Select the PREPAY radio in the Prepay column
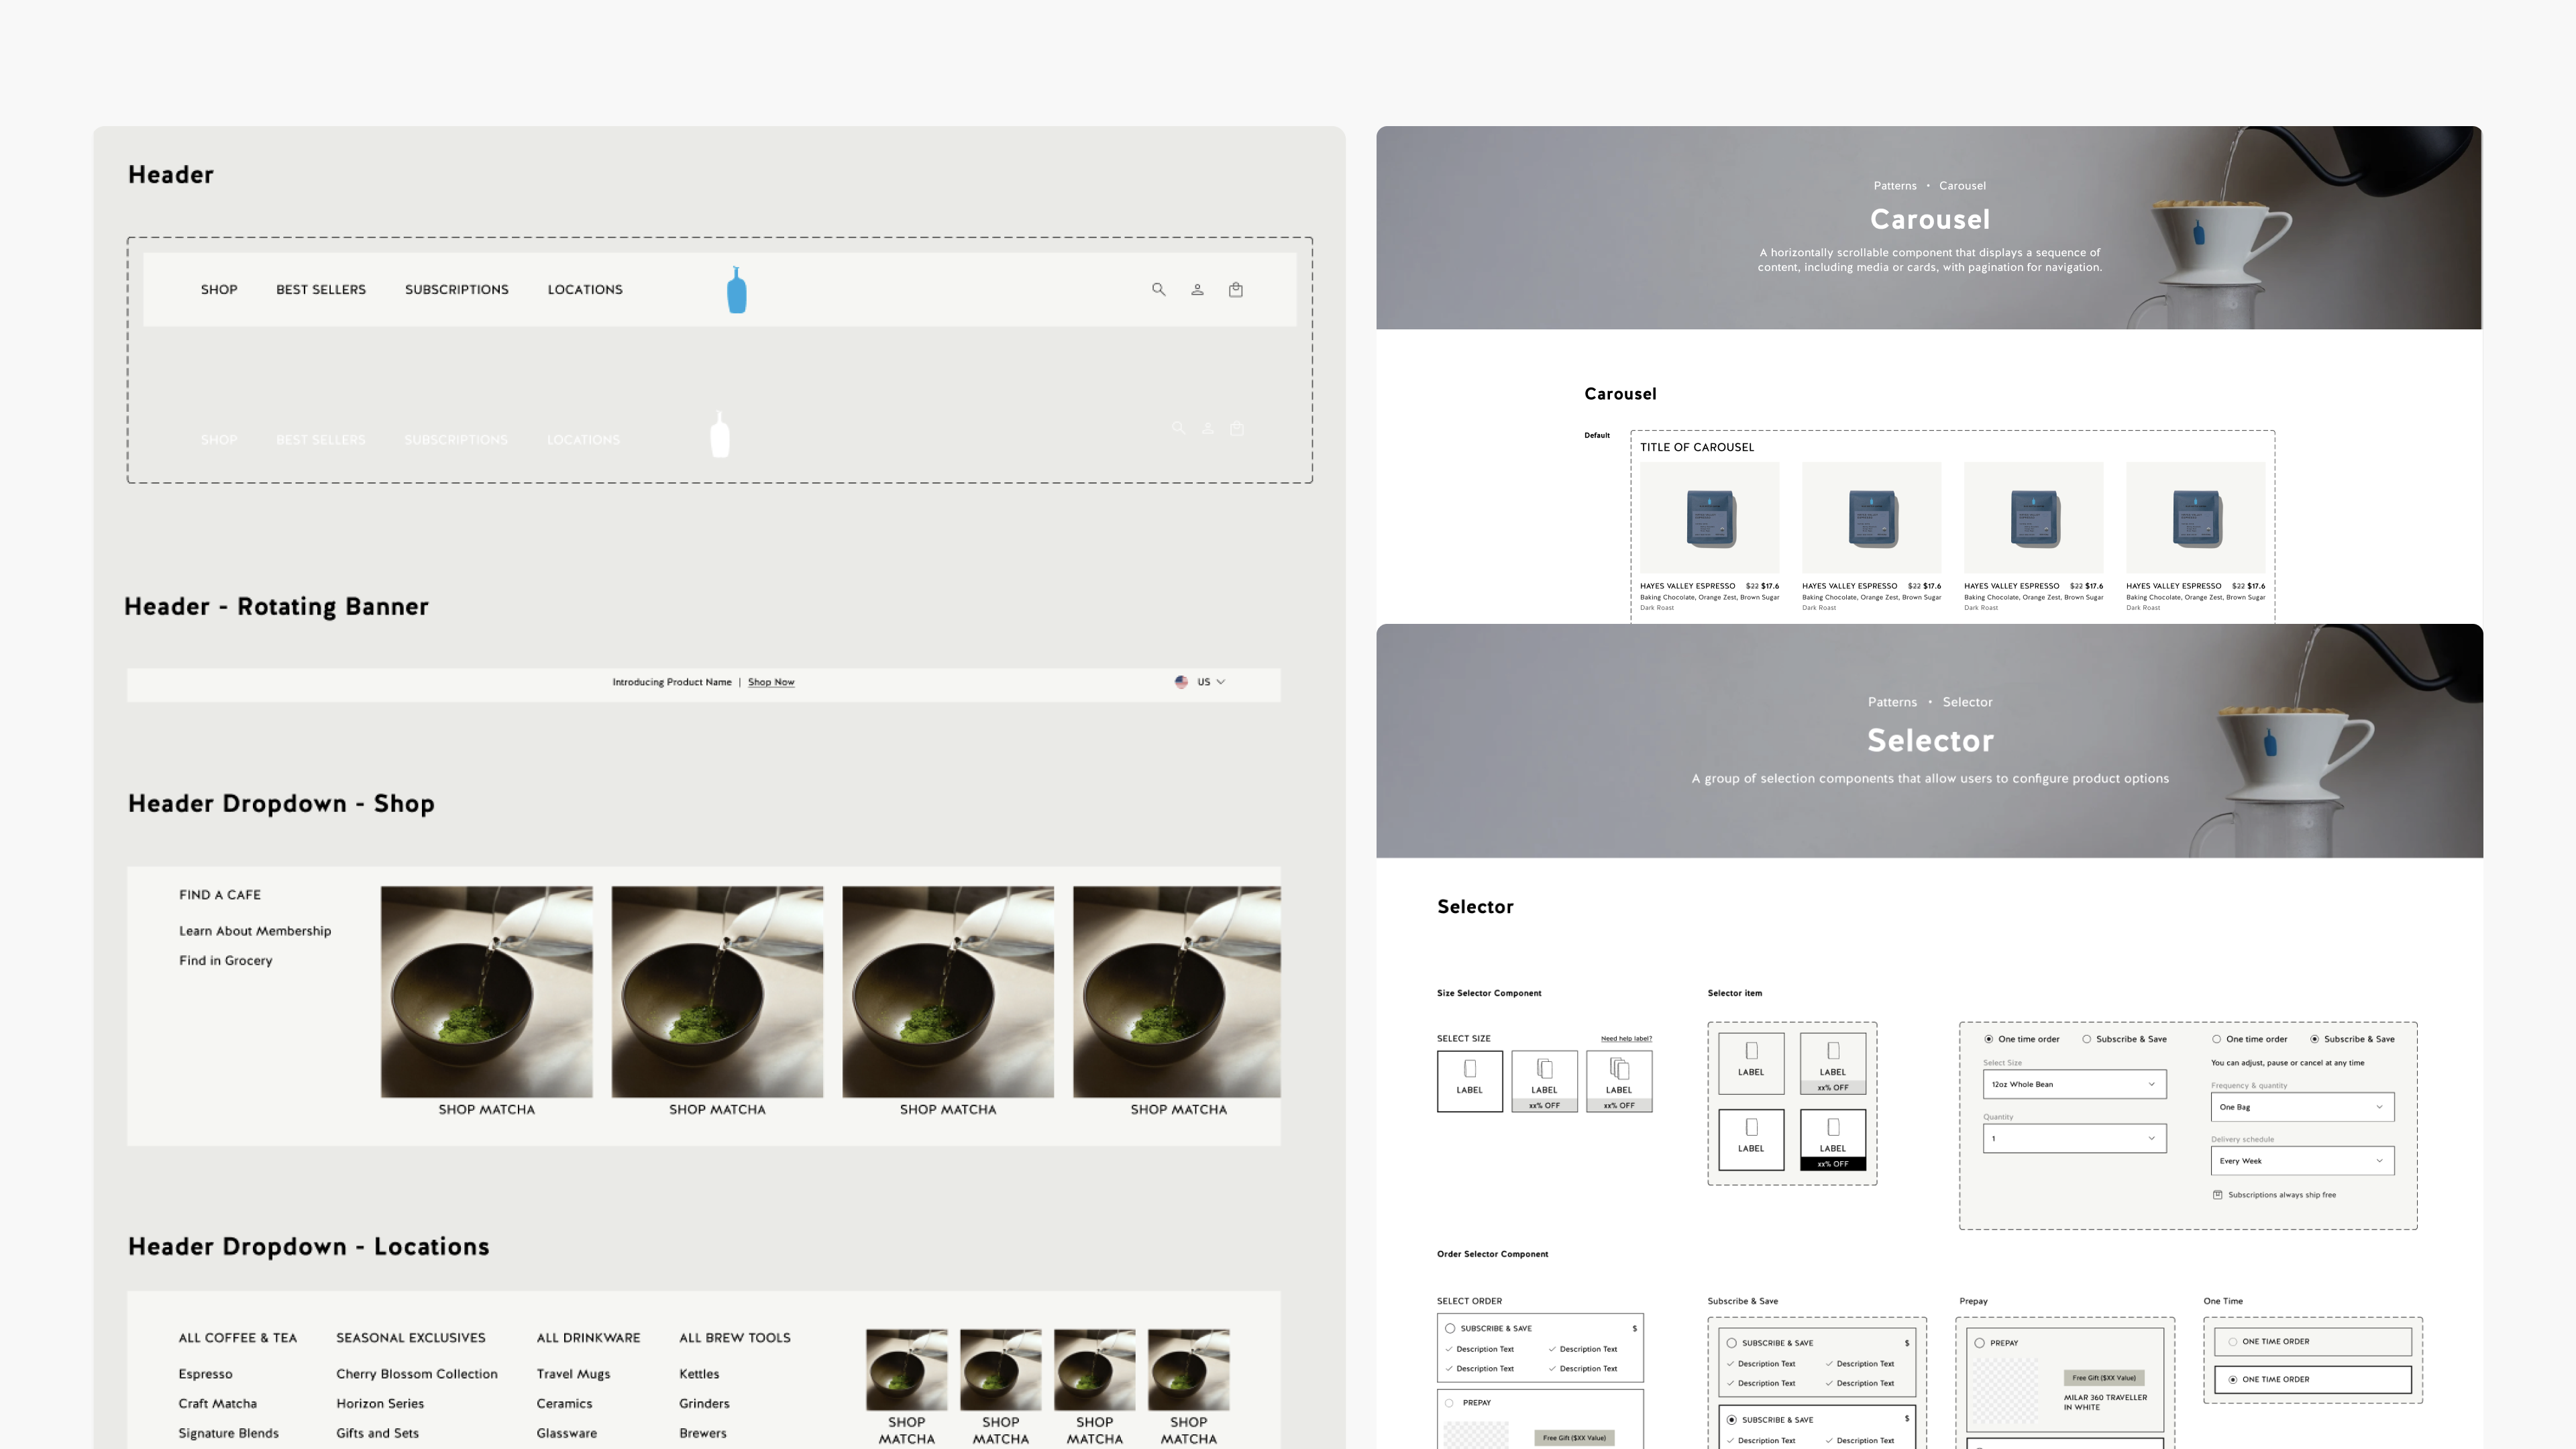The image size is (2576, 1449). pyautogui.click(x=1979, y=1343)
